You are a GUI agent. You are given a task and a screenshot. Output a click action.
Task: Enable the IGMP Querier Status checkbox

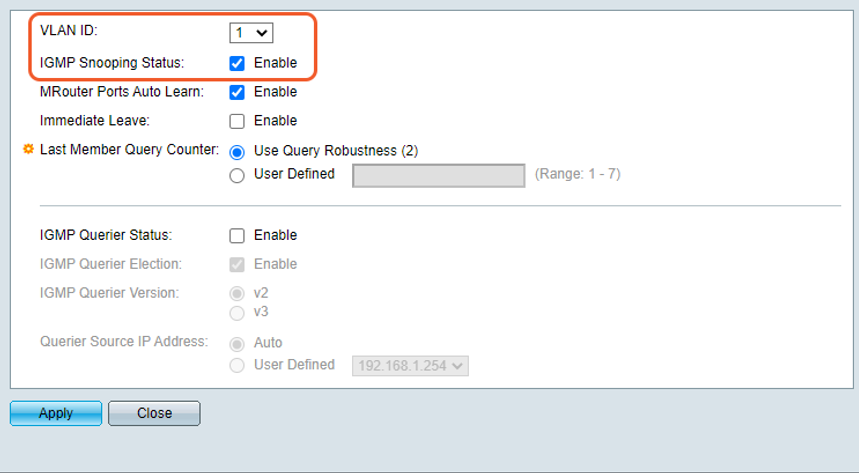coord(237,236)
